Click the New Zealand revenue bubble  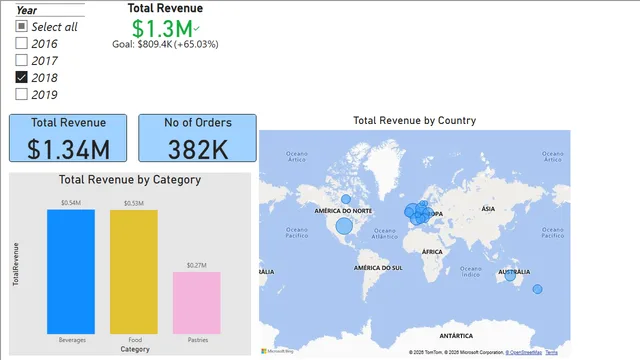538,289
